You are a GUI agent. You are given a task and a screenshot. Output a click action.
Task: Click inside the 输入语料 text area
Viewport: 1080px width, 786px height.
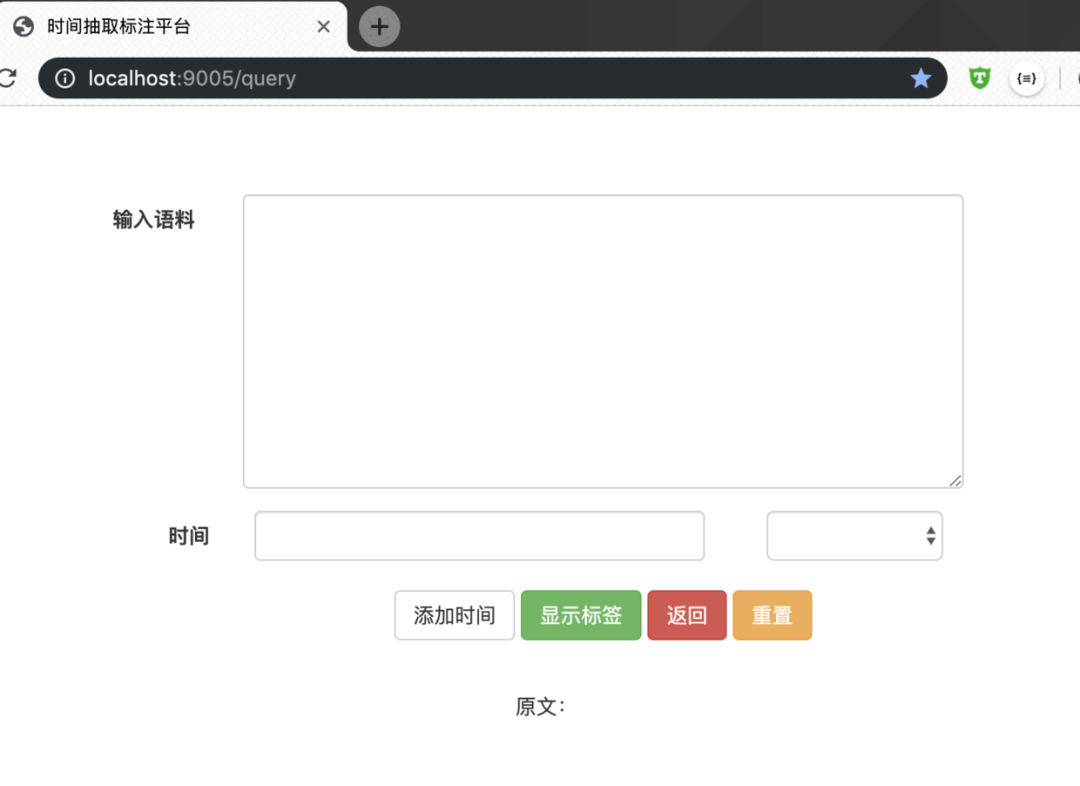point(603,341)
